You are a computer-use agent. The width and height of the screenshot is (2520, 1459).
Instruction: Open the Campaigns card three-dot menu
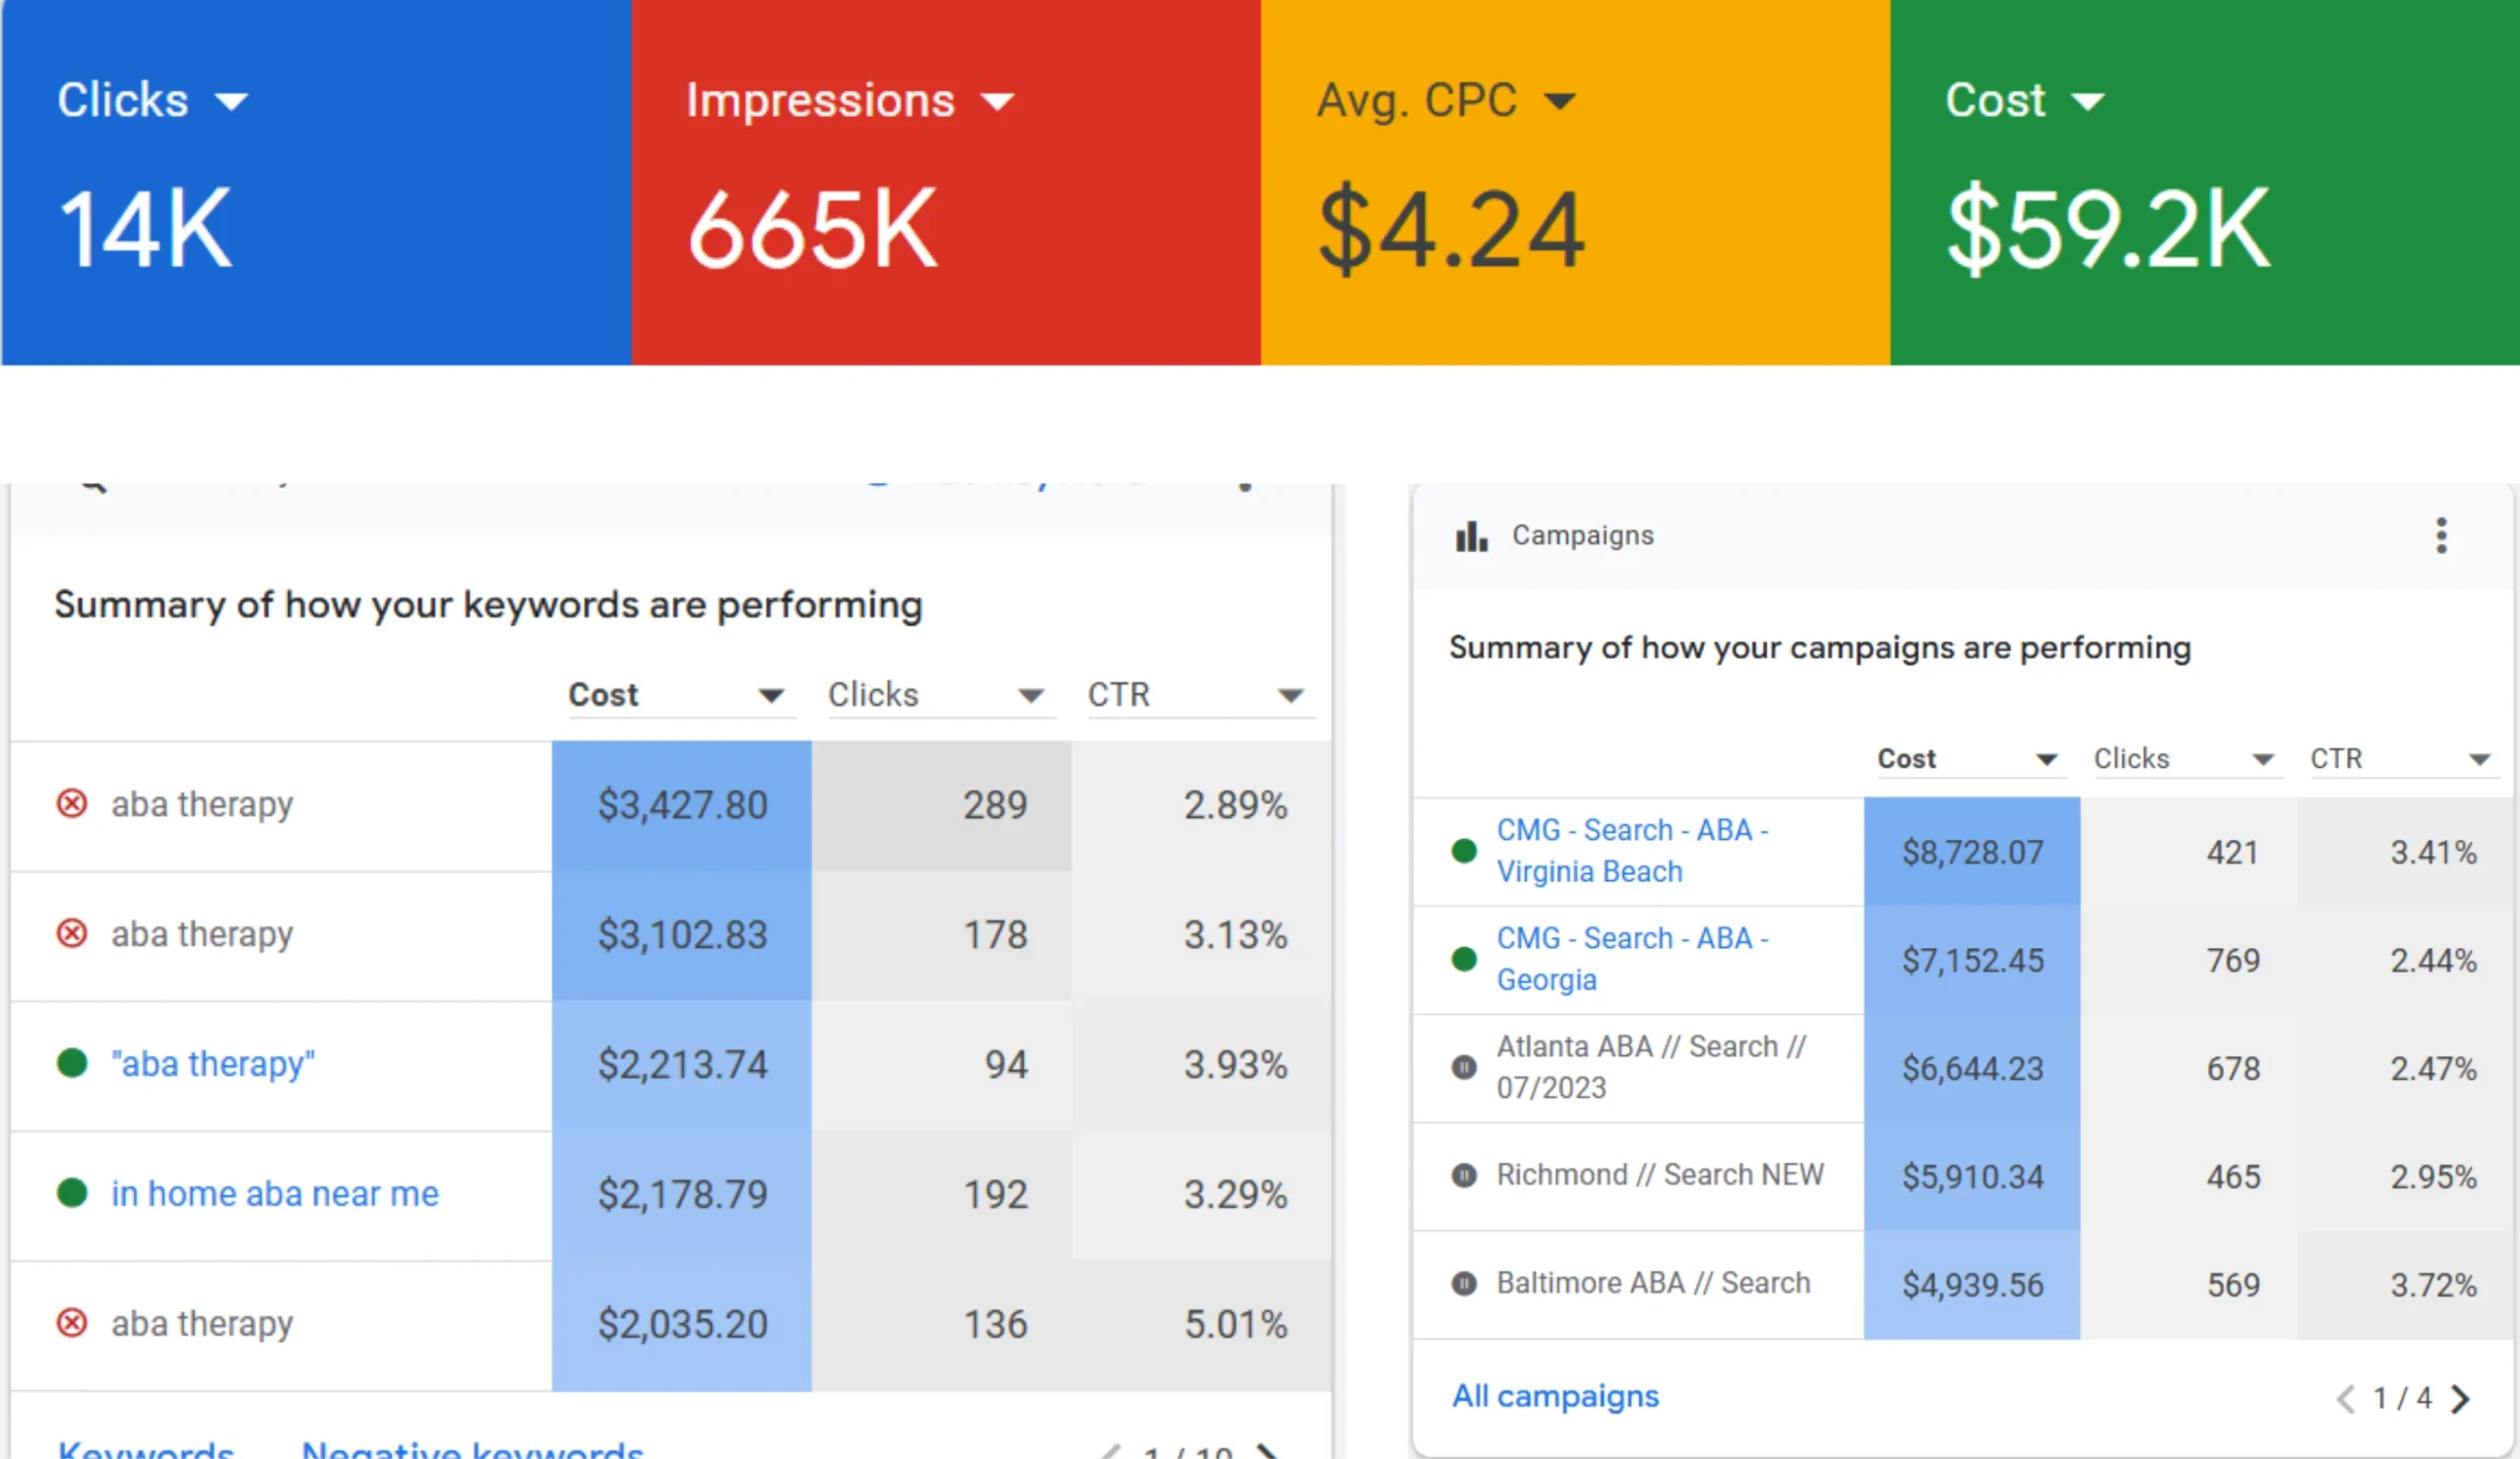tap(2441, 536)
